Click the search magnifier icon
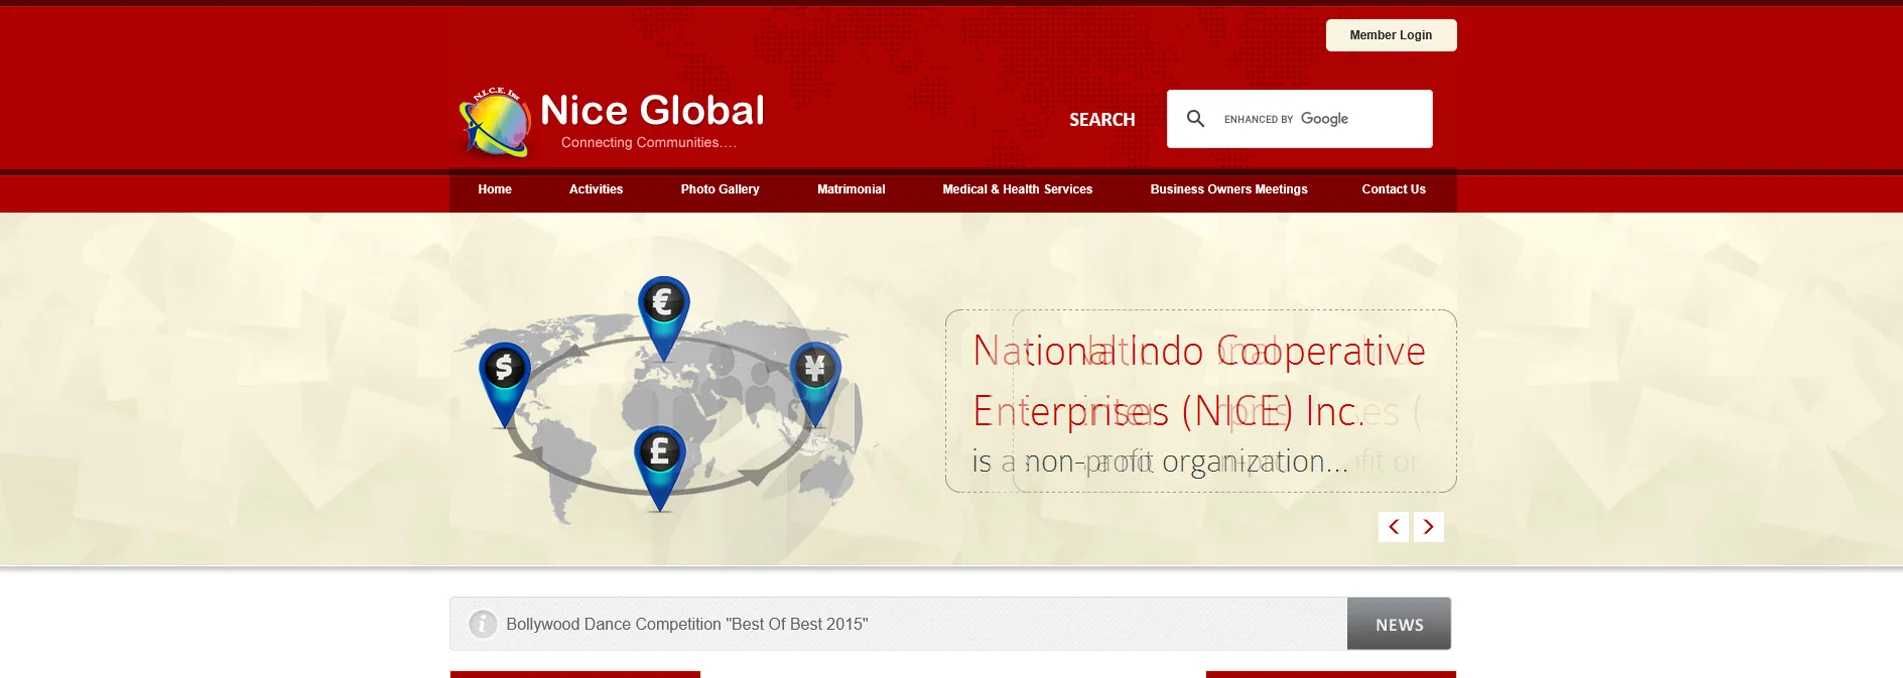Viewport: 1903px width, 678px height. [1195, 119]
